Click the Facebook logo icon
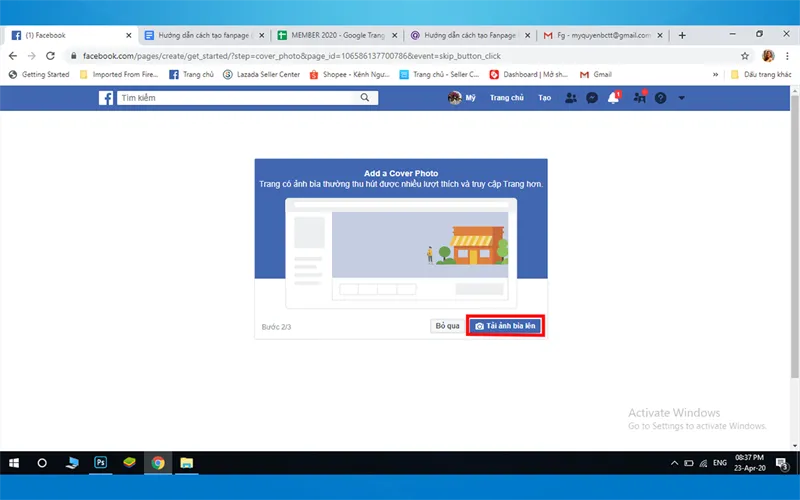800x500 pixels. [x=105, y=98]
